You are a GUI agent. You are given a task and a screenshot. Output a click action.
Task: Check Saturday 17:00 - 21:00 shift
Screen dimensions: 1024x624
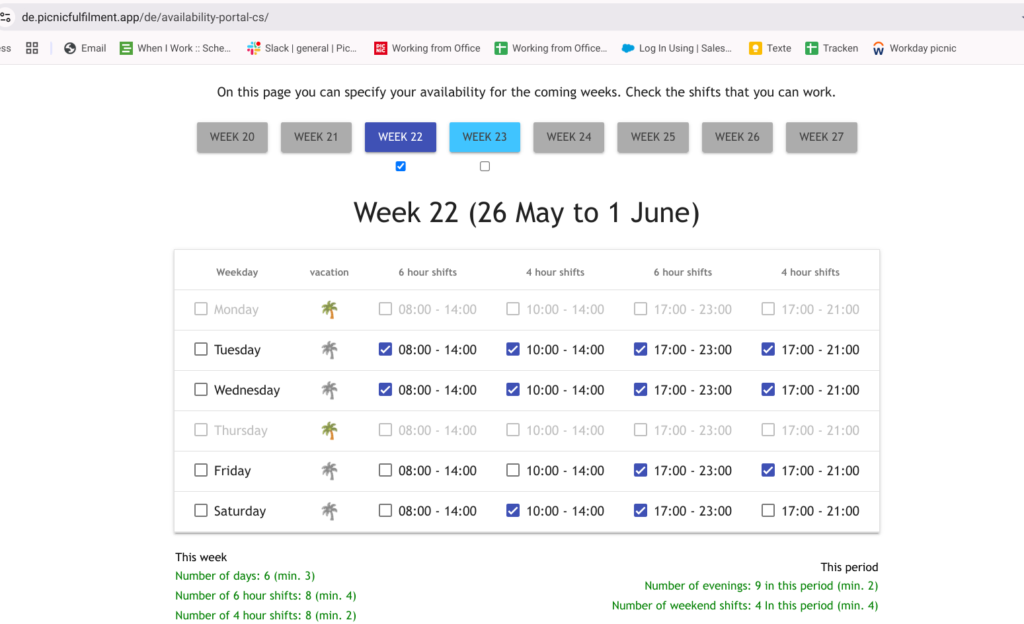tap(768, 511)
